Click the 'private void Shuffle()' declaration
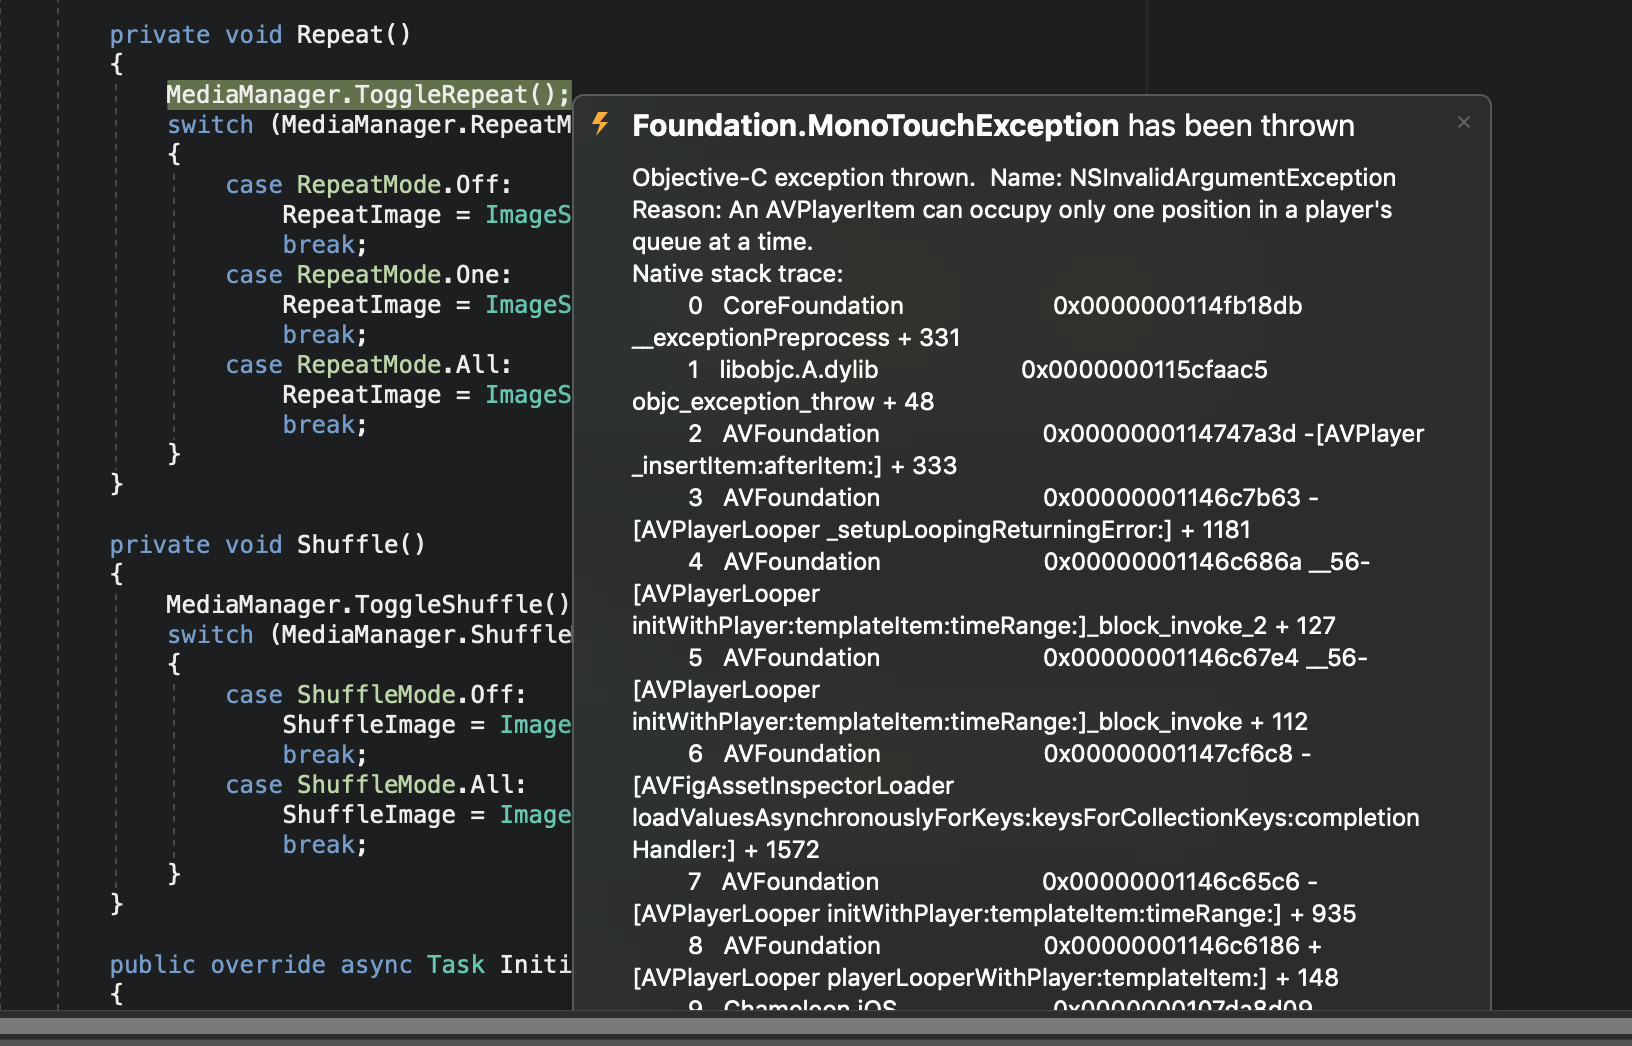Screen dimensions: 1632x1046 [x=267, y=544]
